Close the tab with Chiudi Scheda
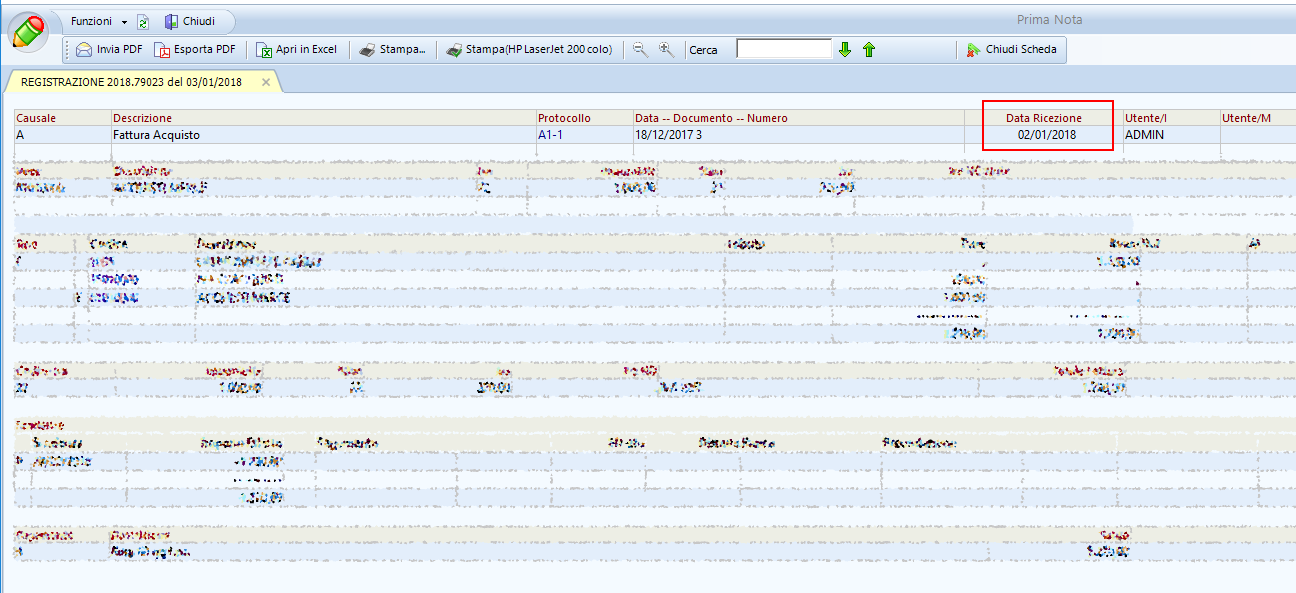The height and width of the screenshot is (593, 1296). pyautogui.click(x=1010, y=50)
